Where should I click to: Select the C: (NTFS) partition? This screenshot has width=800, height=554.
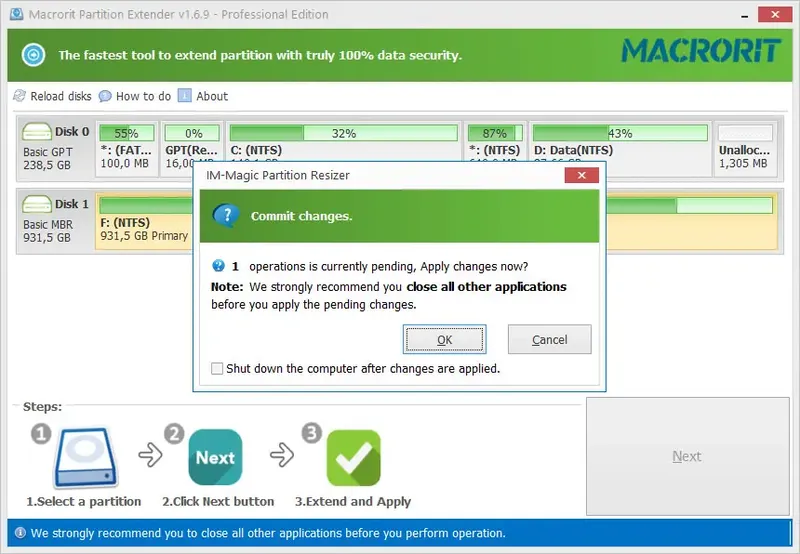344,148
